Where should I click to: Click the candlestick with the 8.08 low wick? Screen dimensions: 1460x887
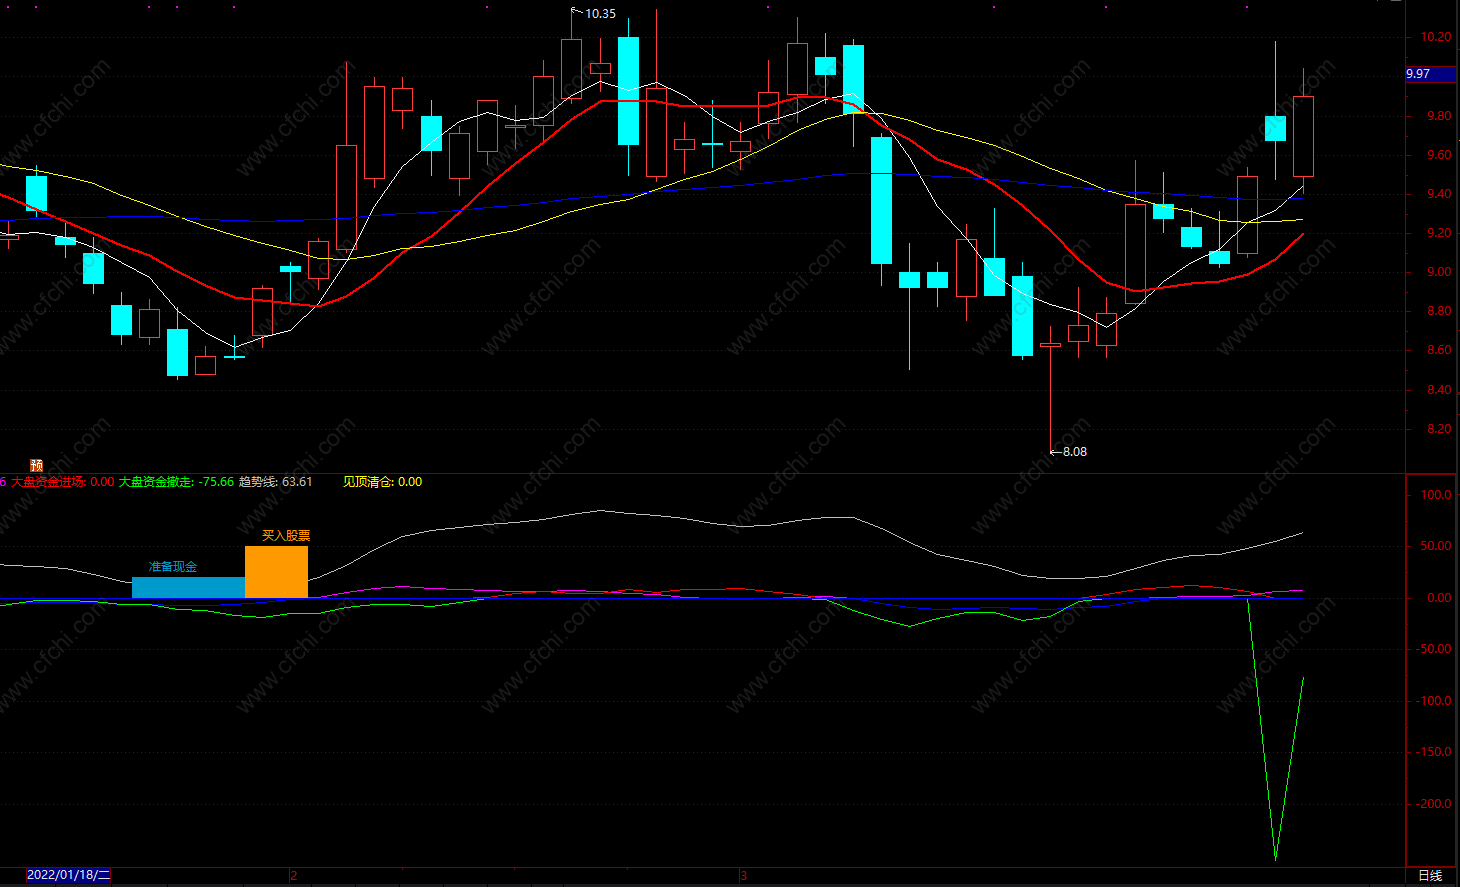1051,388
